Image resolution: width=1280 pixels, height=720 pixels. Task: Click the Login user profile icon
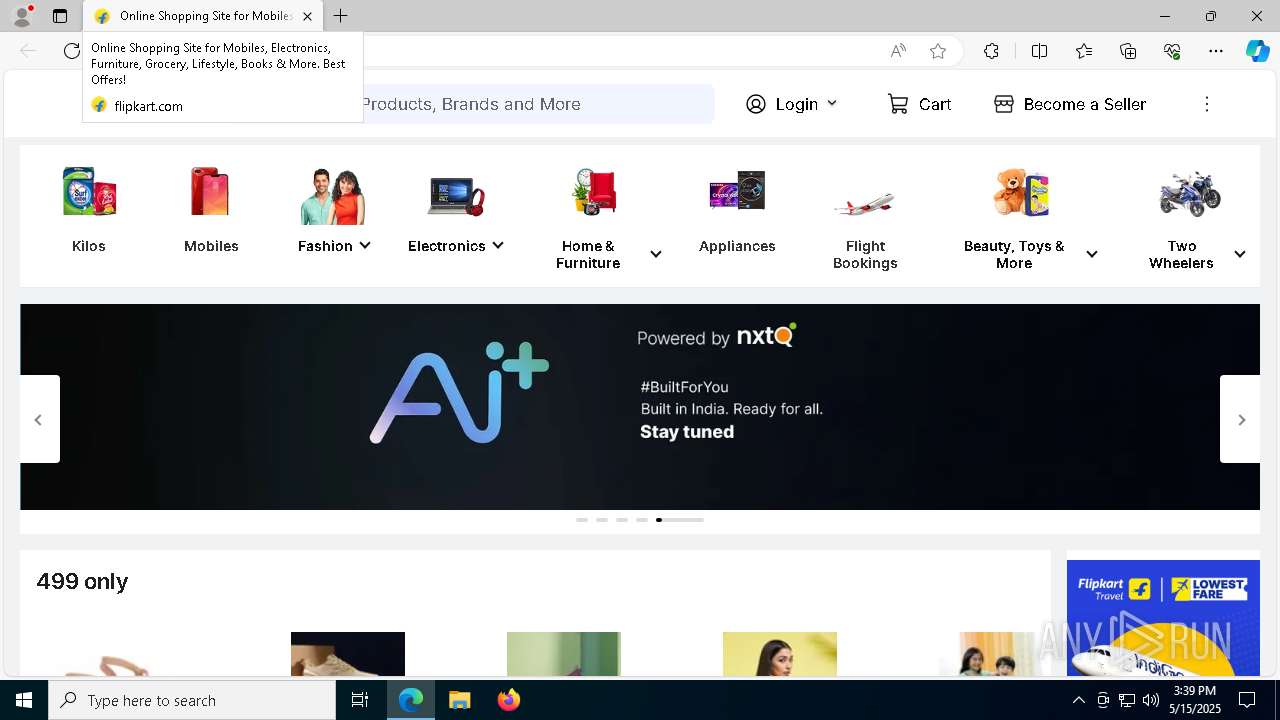756,104
